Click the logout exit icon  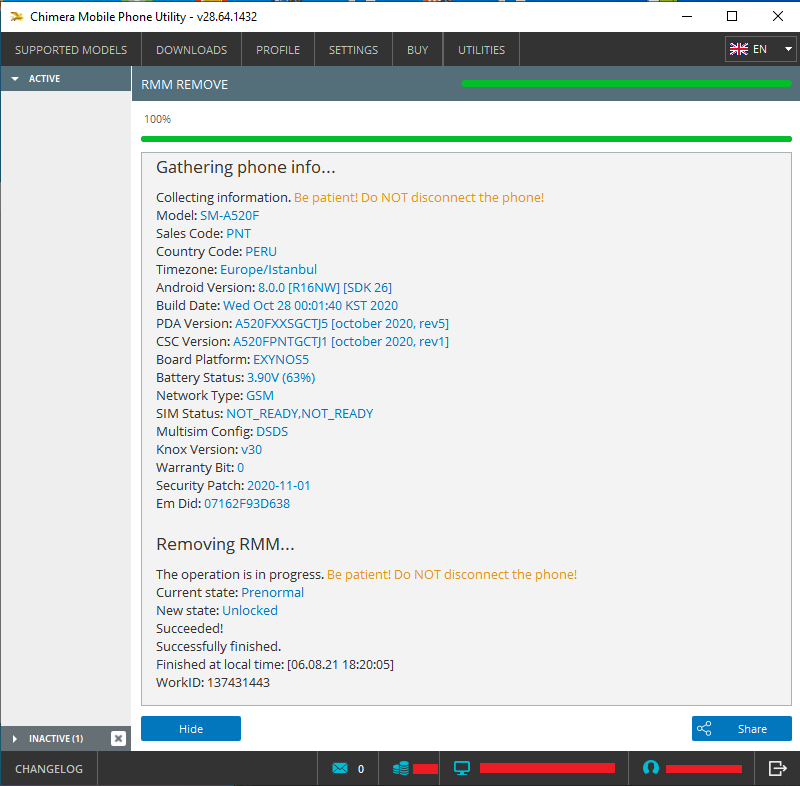pyautogui.click(x=777, y=768)
